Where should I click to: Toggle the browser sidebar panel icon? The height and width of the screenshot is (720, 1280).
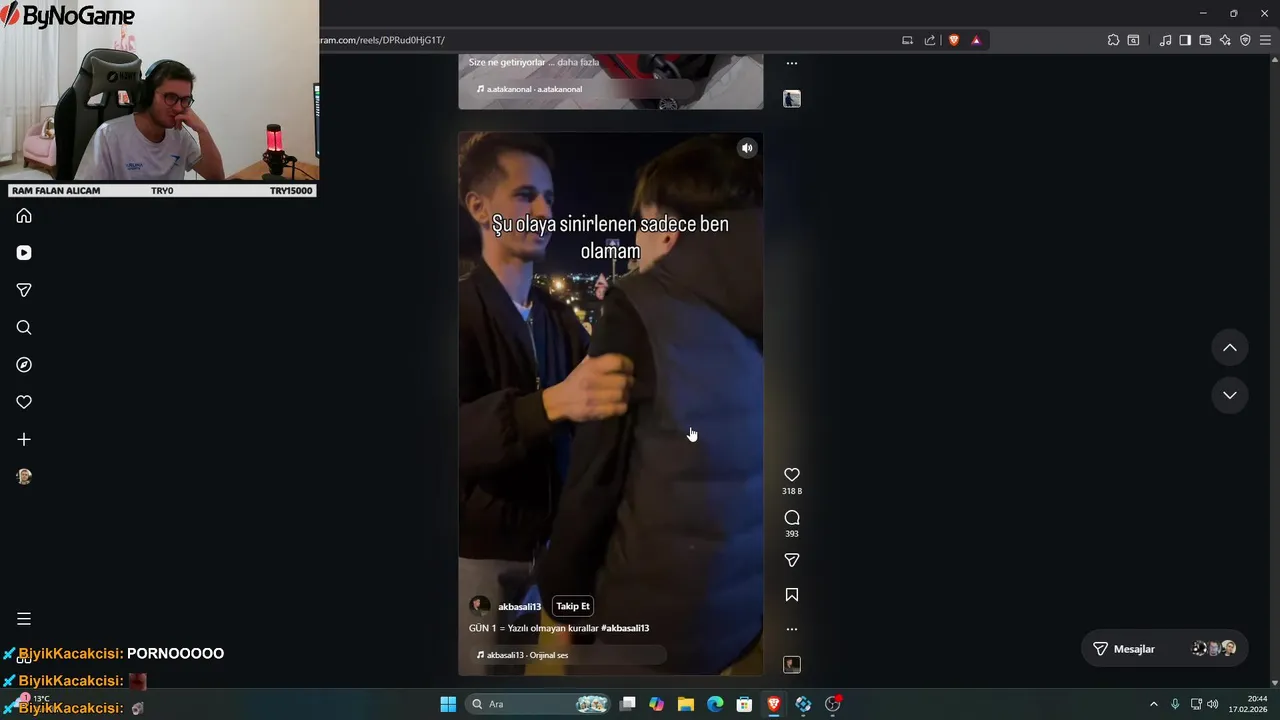point(1185,40)
